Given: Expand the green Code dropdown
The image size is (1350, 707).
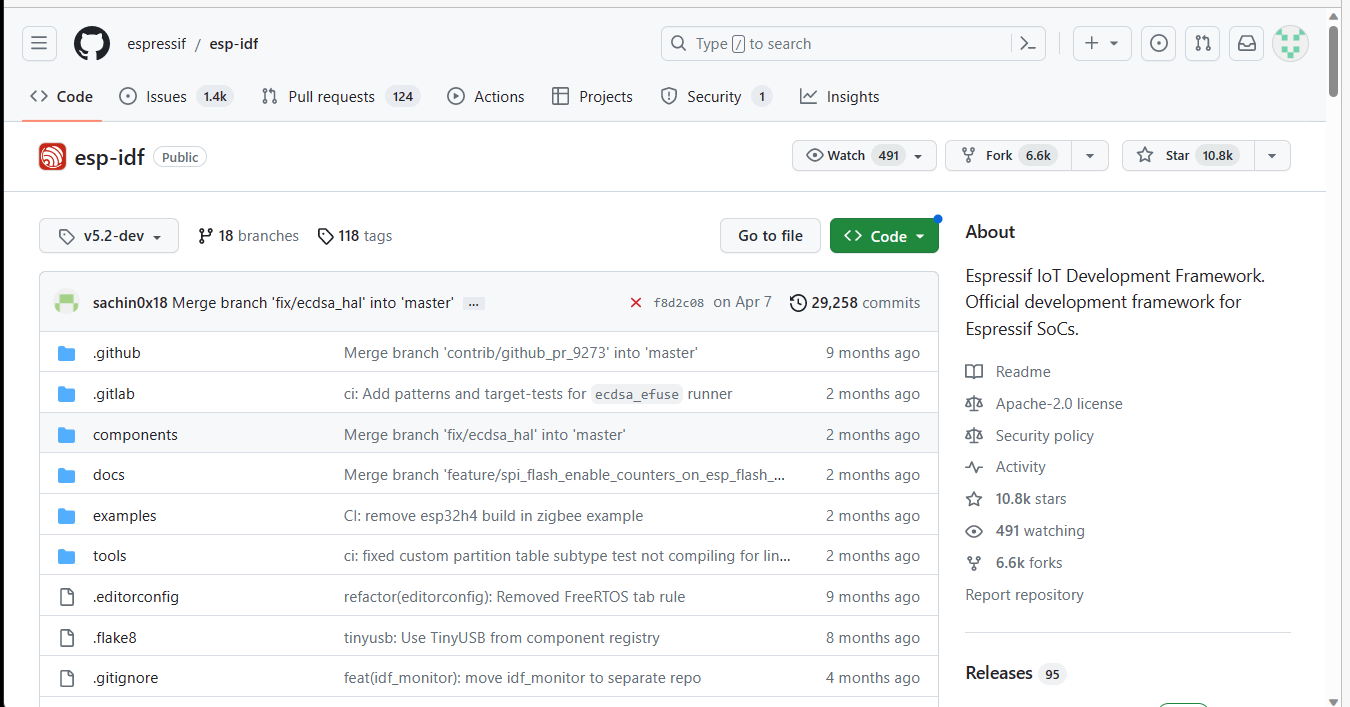Looking at the screenshot, I should (x=884, y=236).
